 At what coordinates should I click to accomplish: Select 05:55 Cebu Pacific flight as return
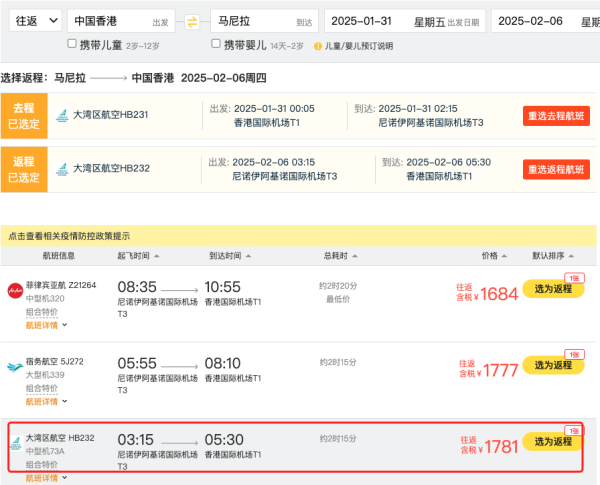pos(553,365)
